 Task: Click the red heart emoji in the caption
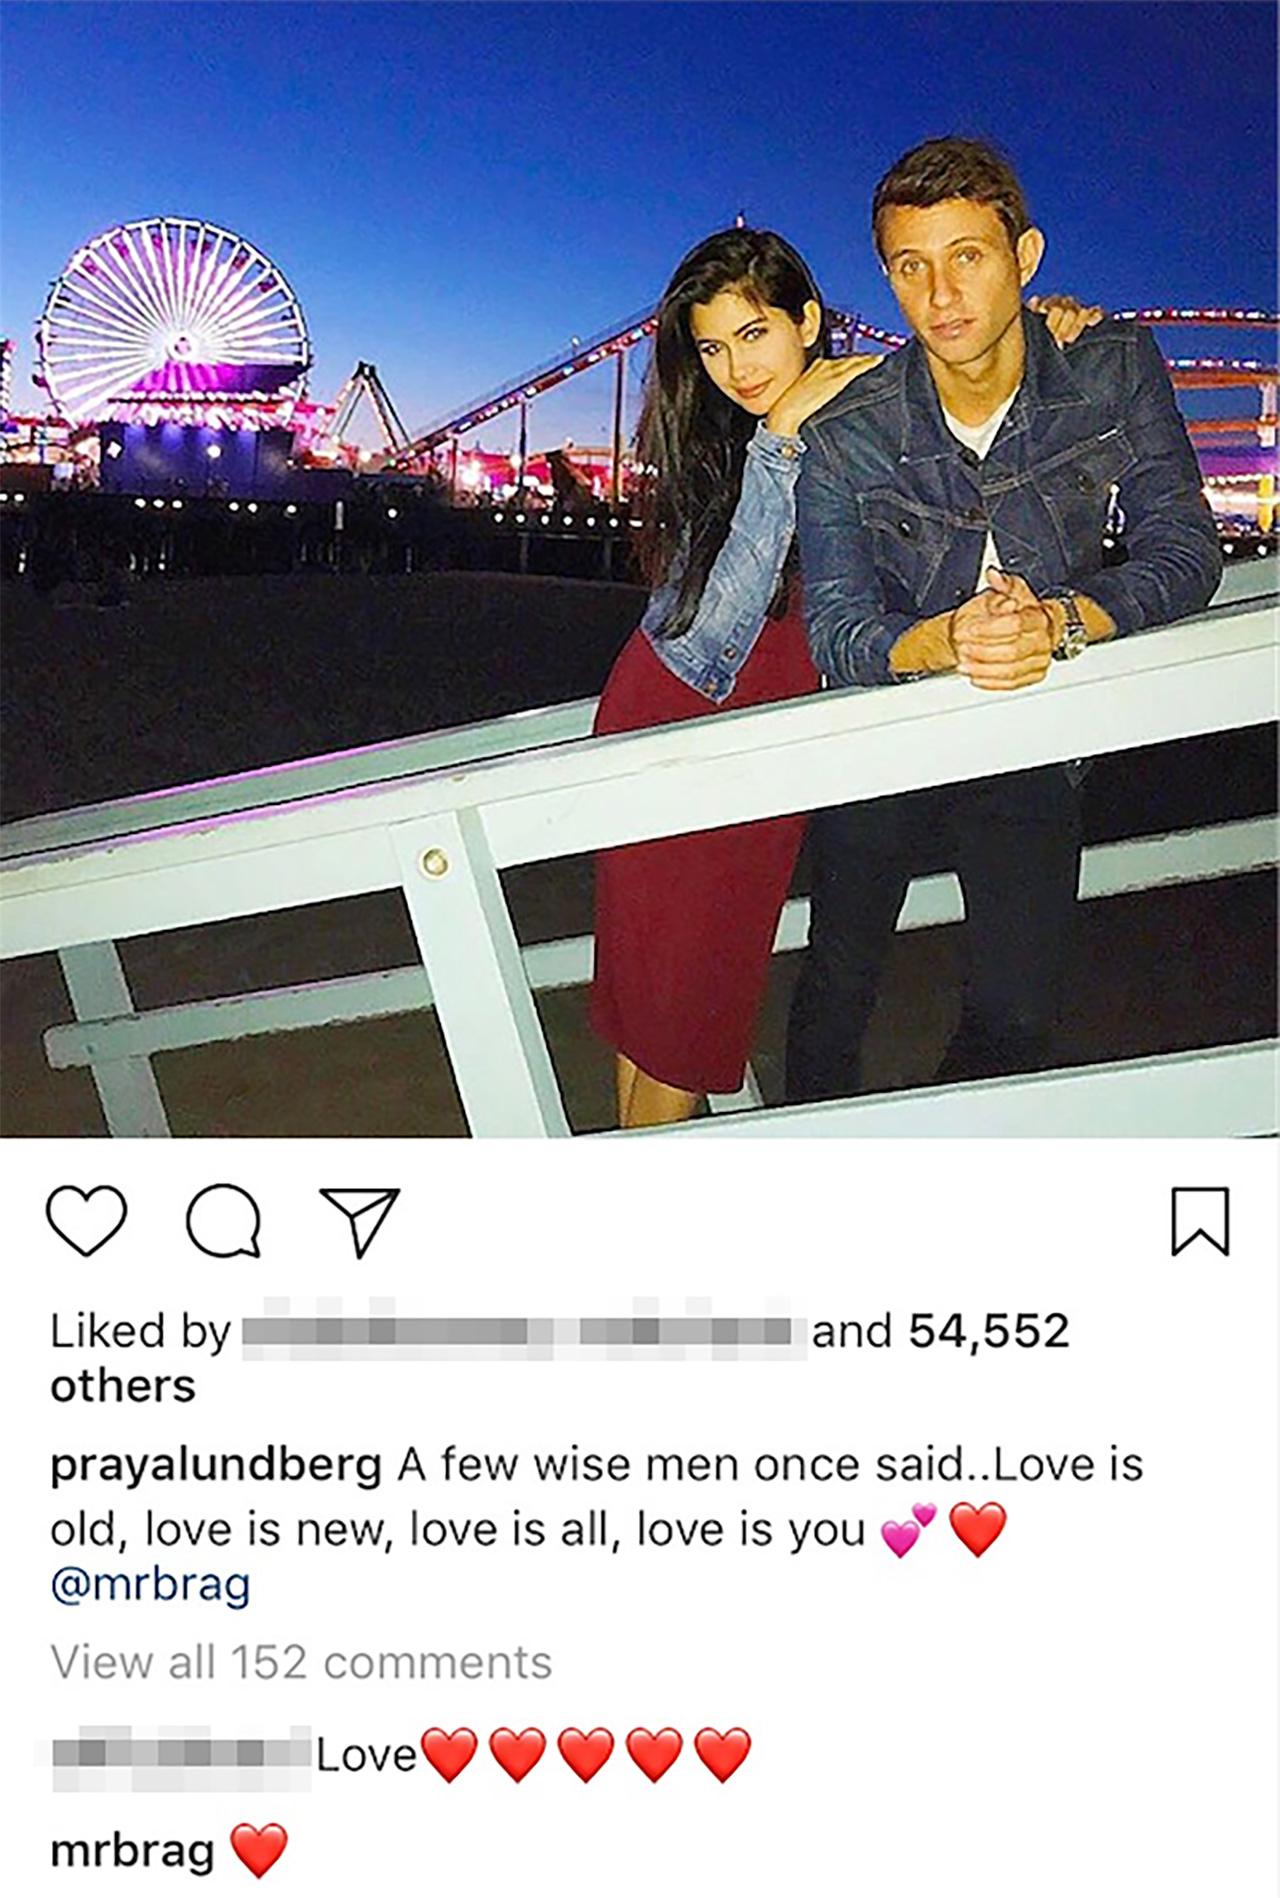point(977,1530)
